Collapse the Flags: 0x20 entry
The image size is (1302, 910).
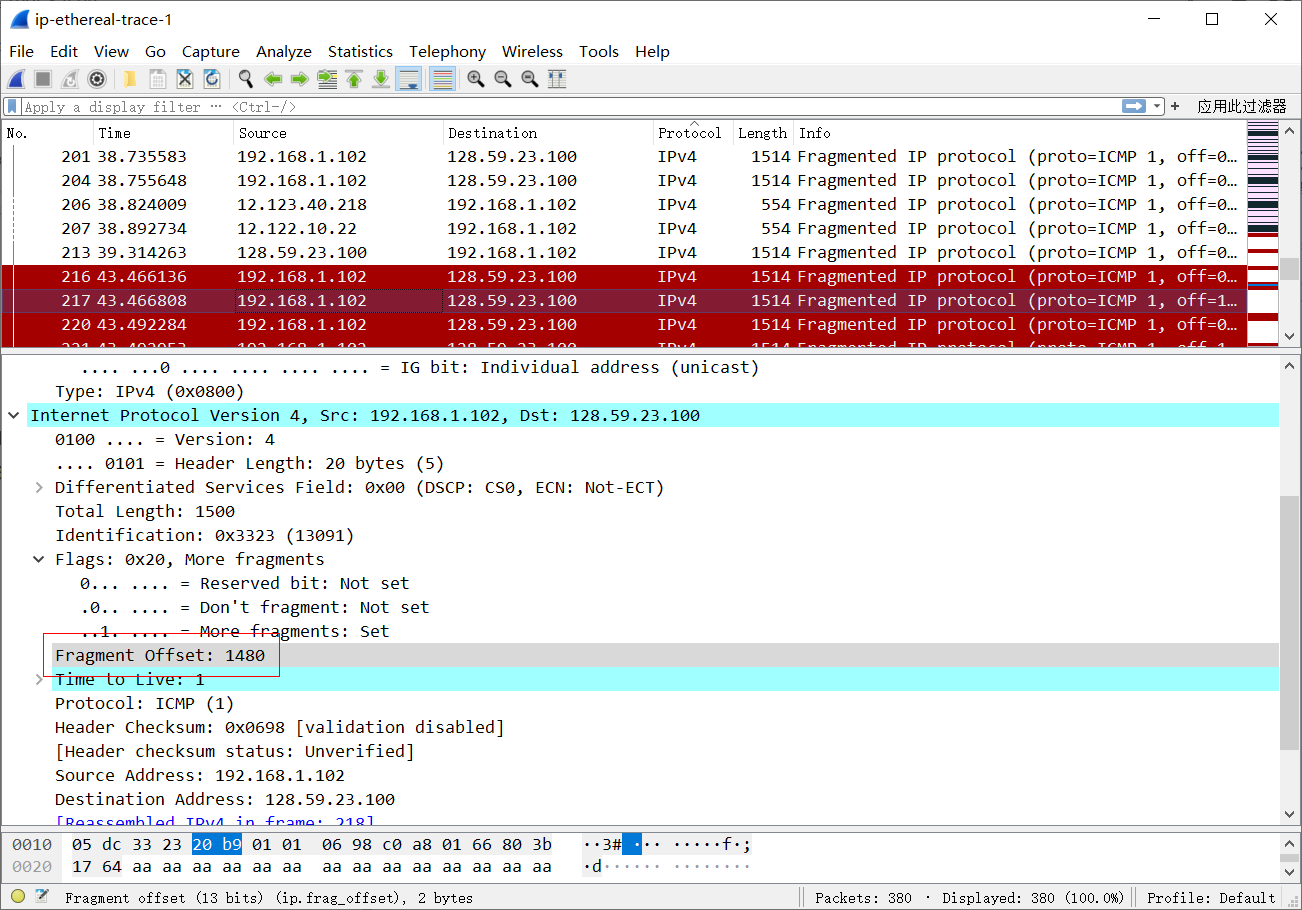pyautogui.click(x=39, y=559)
